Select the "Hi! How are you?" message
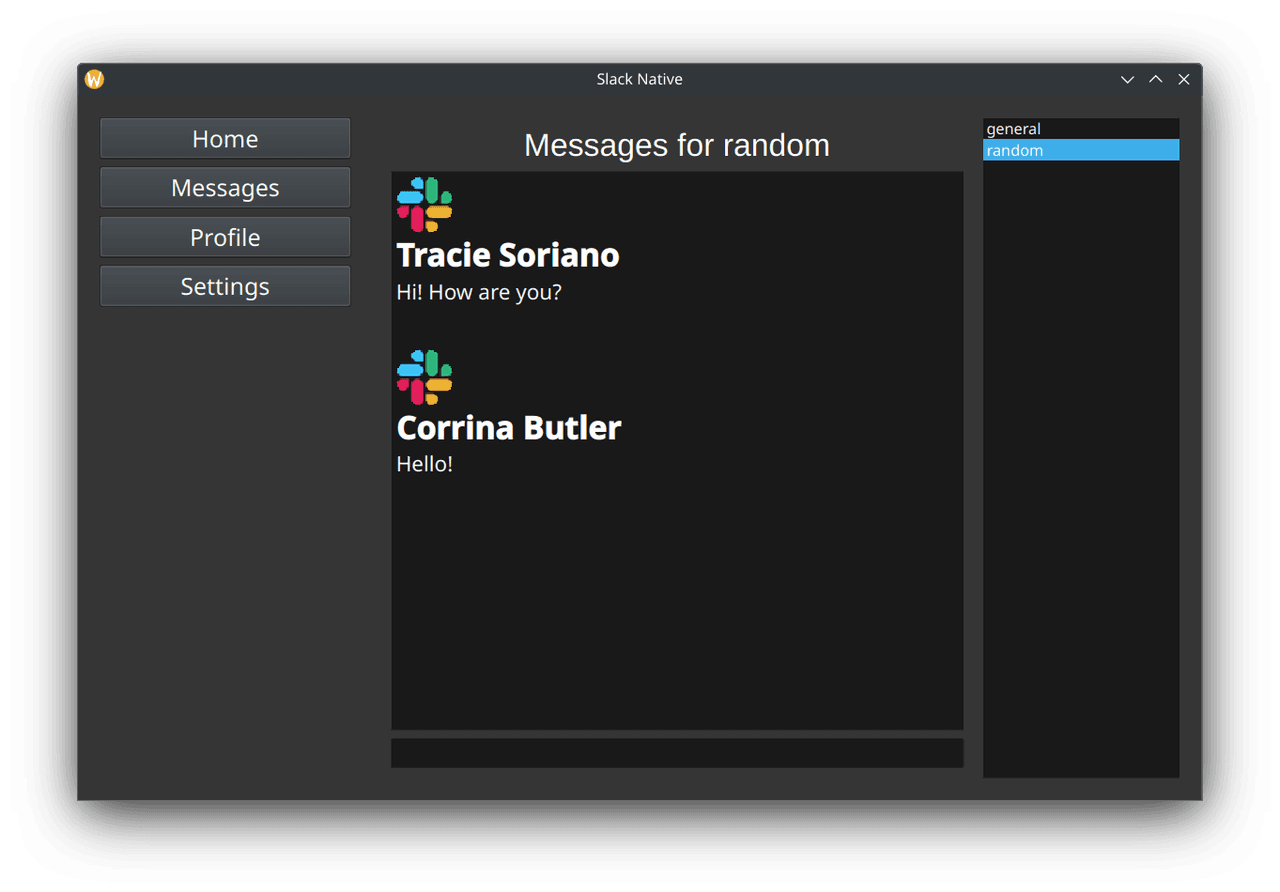The width and height of the screenshot is (1280, 892). (x=479, y=293)
